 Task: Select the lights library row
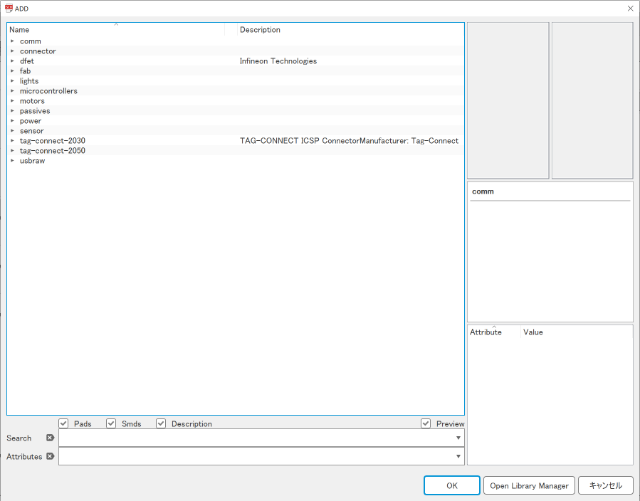coord(235,81)
